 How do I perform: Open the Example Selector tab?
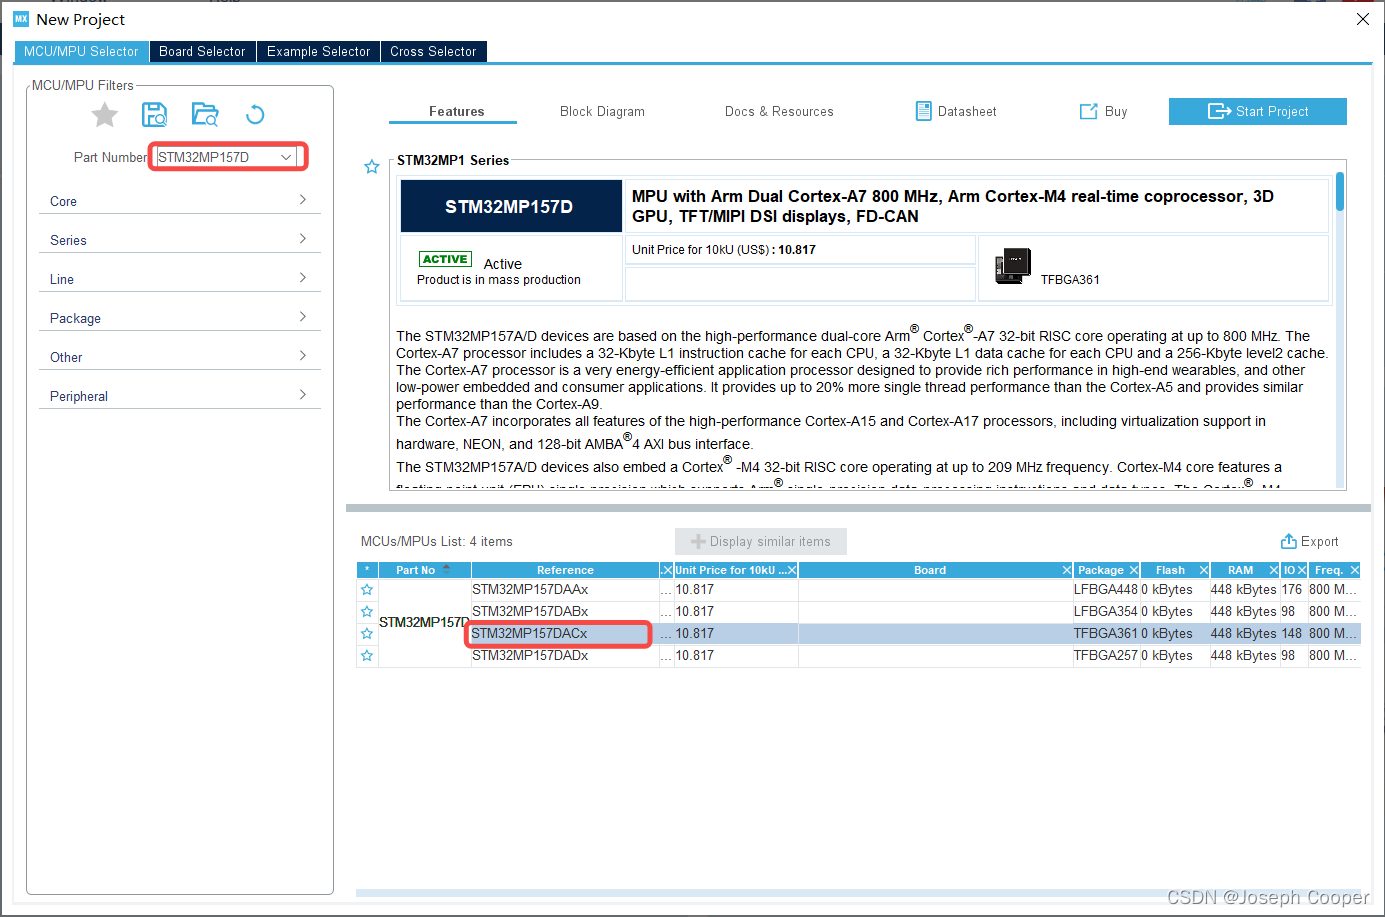click(x=318, y=51)
